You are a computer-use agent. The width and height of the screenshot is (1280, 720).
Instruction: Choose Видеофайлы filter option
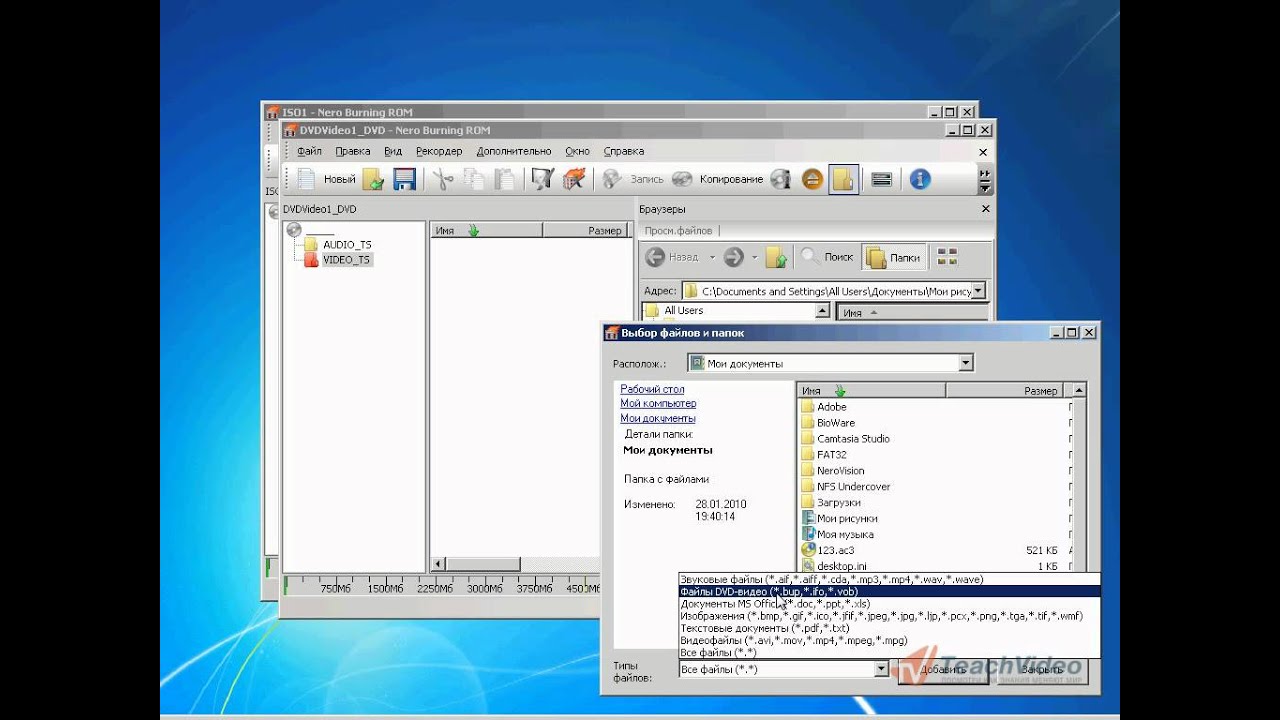tap(889, 640)
